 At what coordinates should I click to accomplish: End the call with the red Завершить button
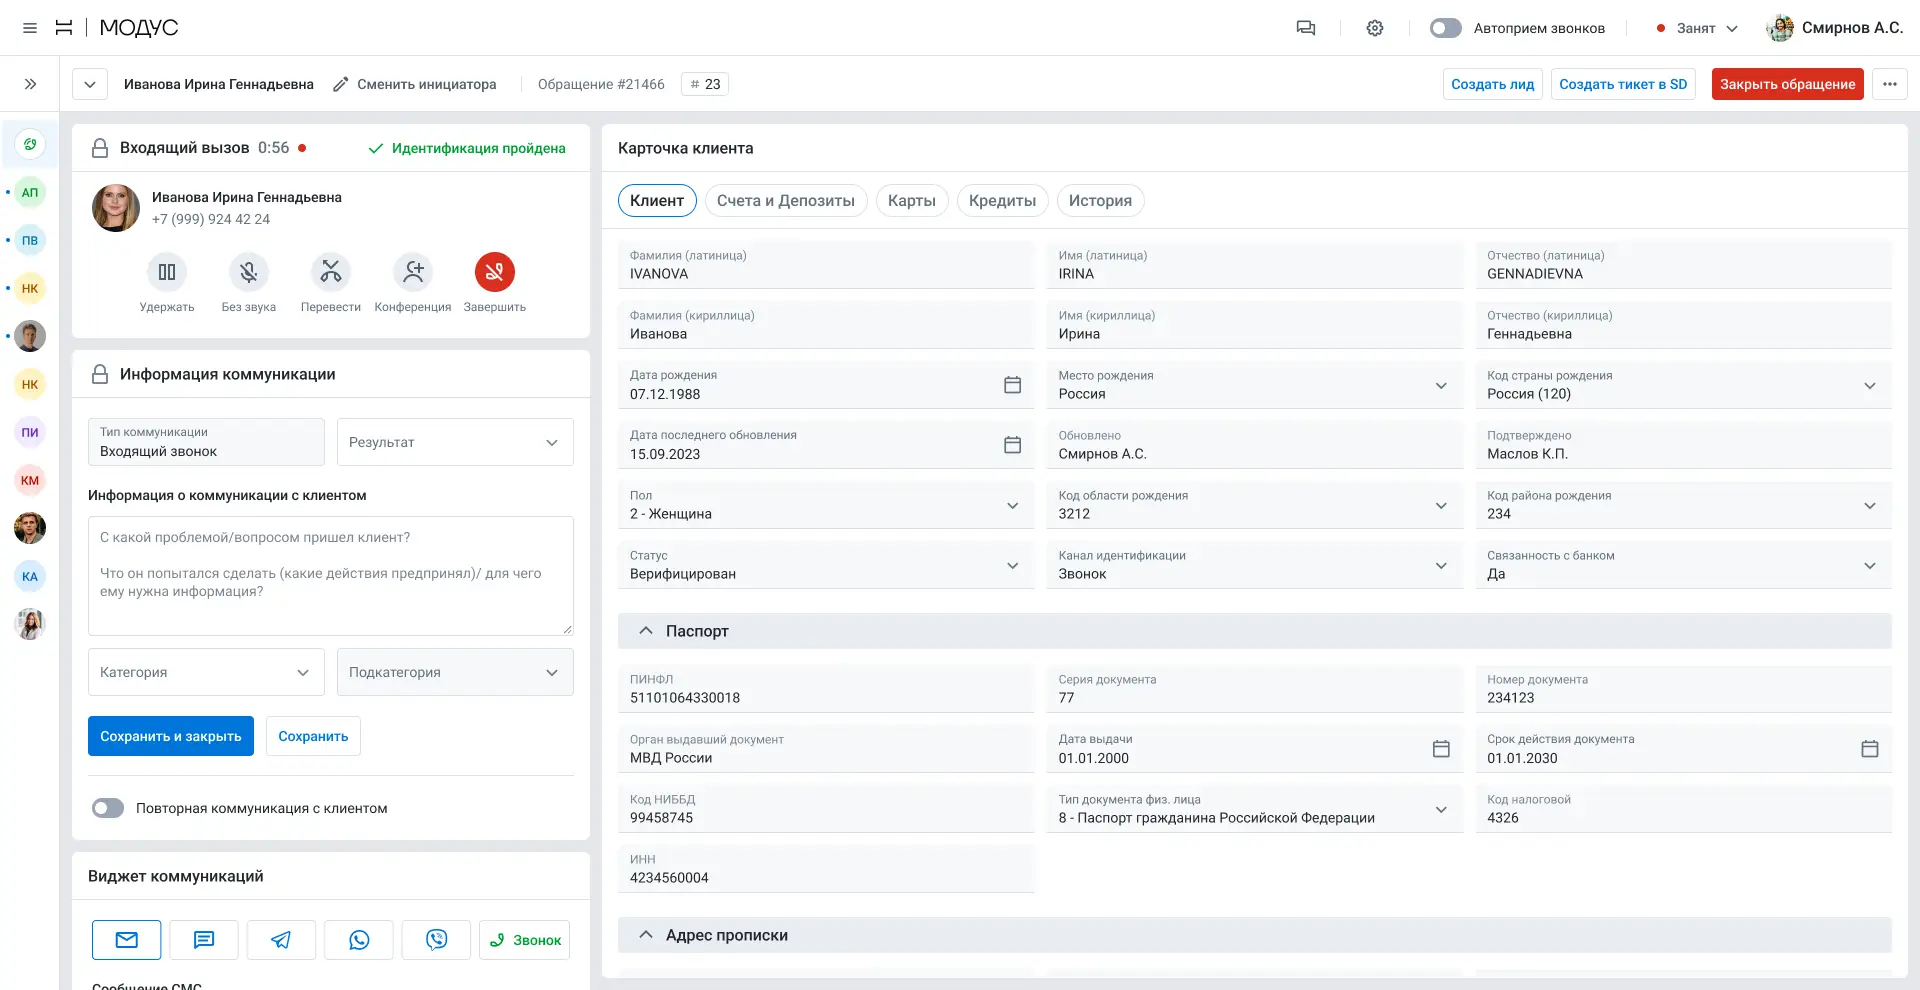coord(495,272)
